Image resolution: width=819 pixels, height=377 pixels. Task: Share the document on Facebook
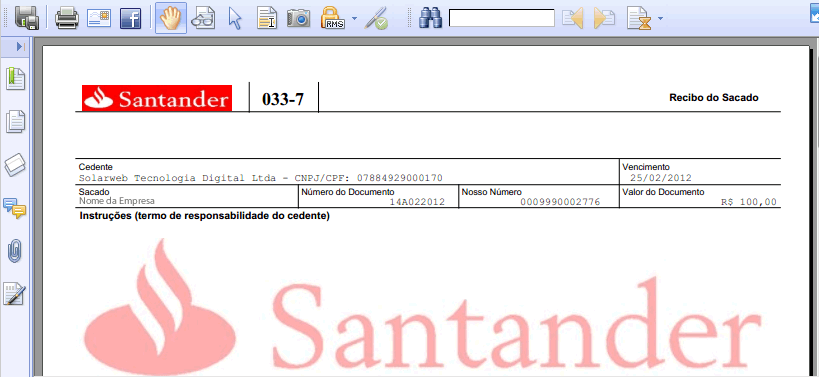(131, 18)
